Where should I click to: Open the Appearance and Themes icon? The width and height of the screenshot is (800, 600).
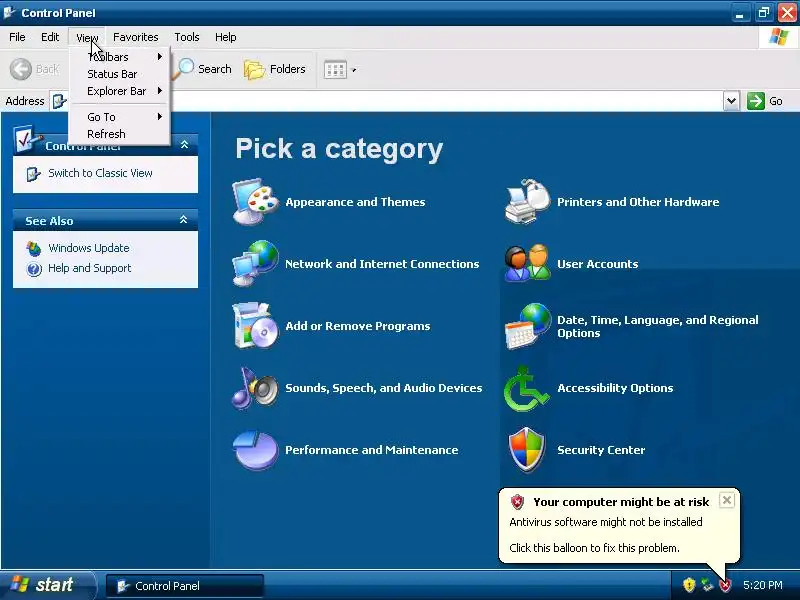pyautogui.click(x=255, y=202)
